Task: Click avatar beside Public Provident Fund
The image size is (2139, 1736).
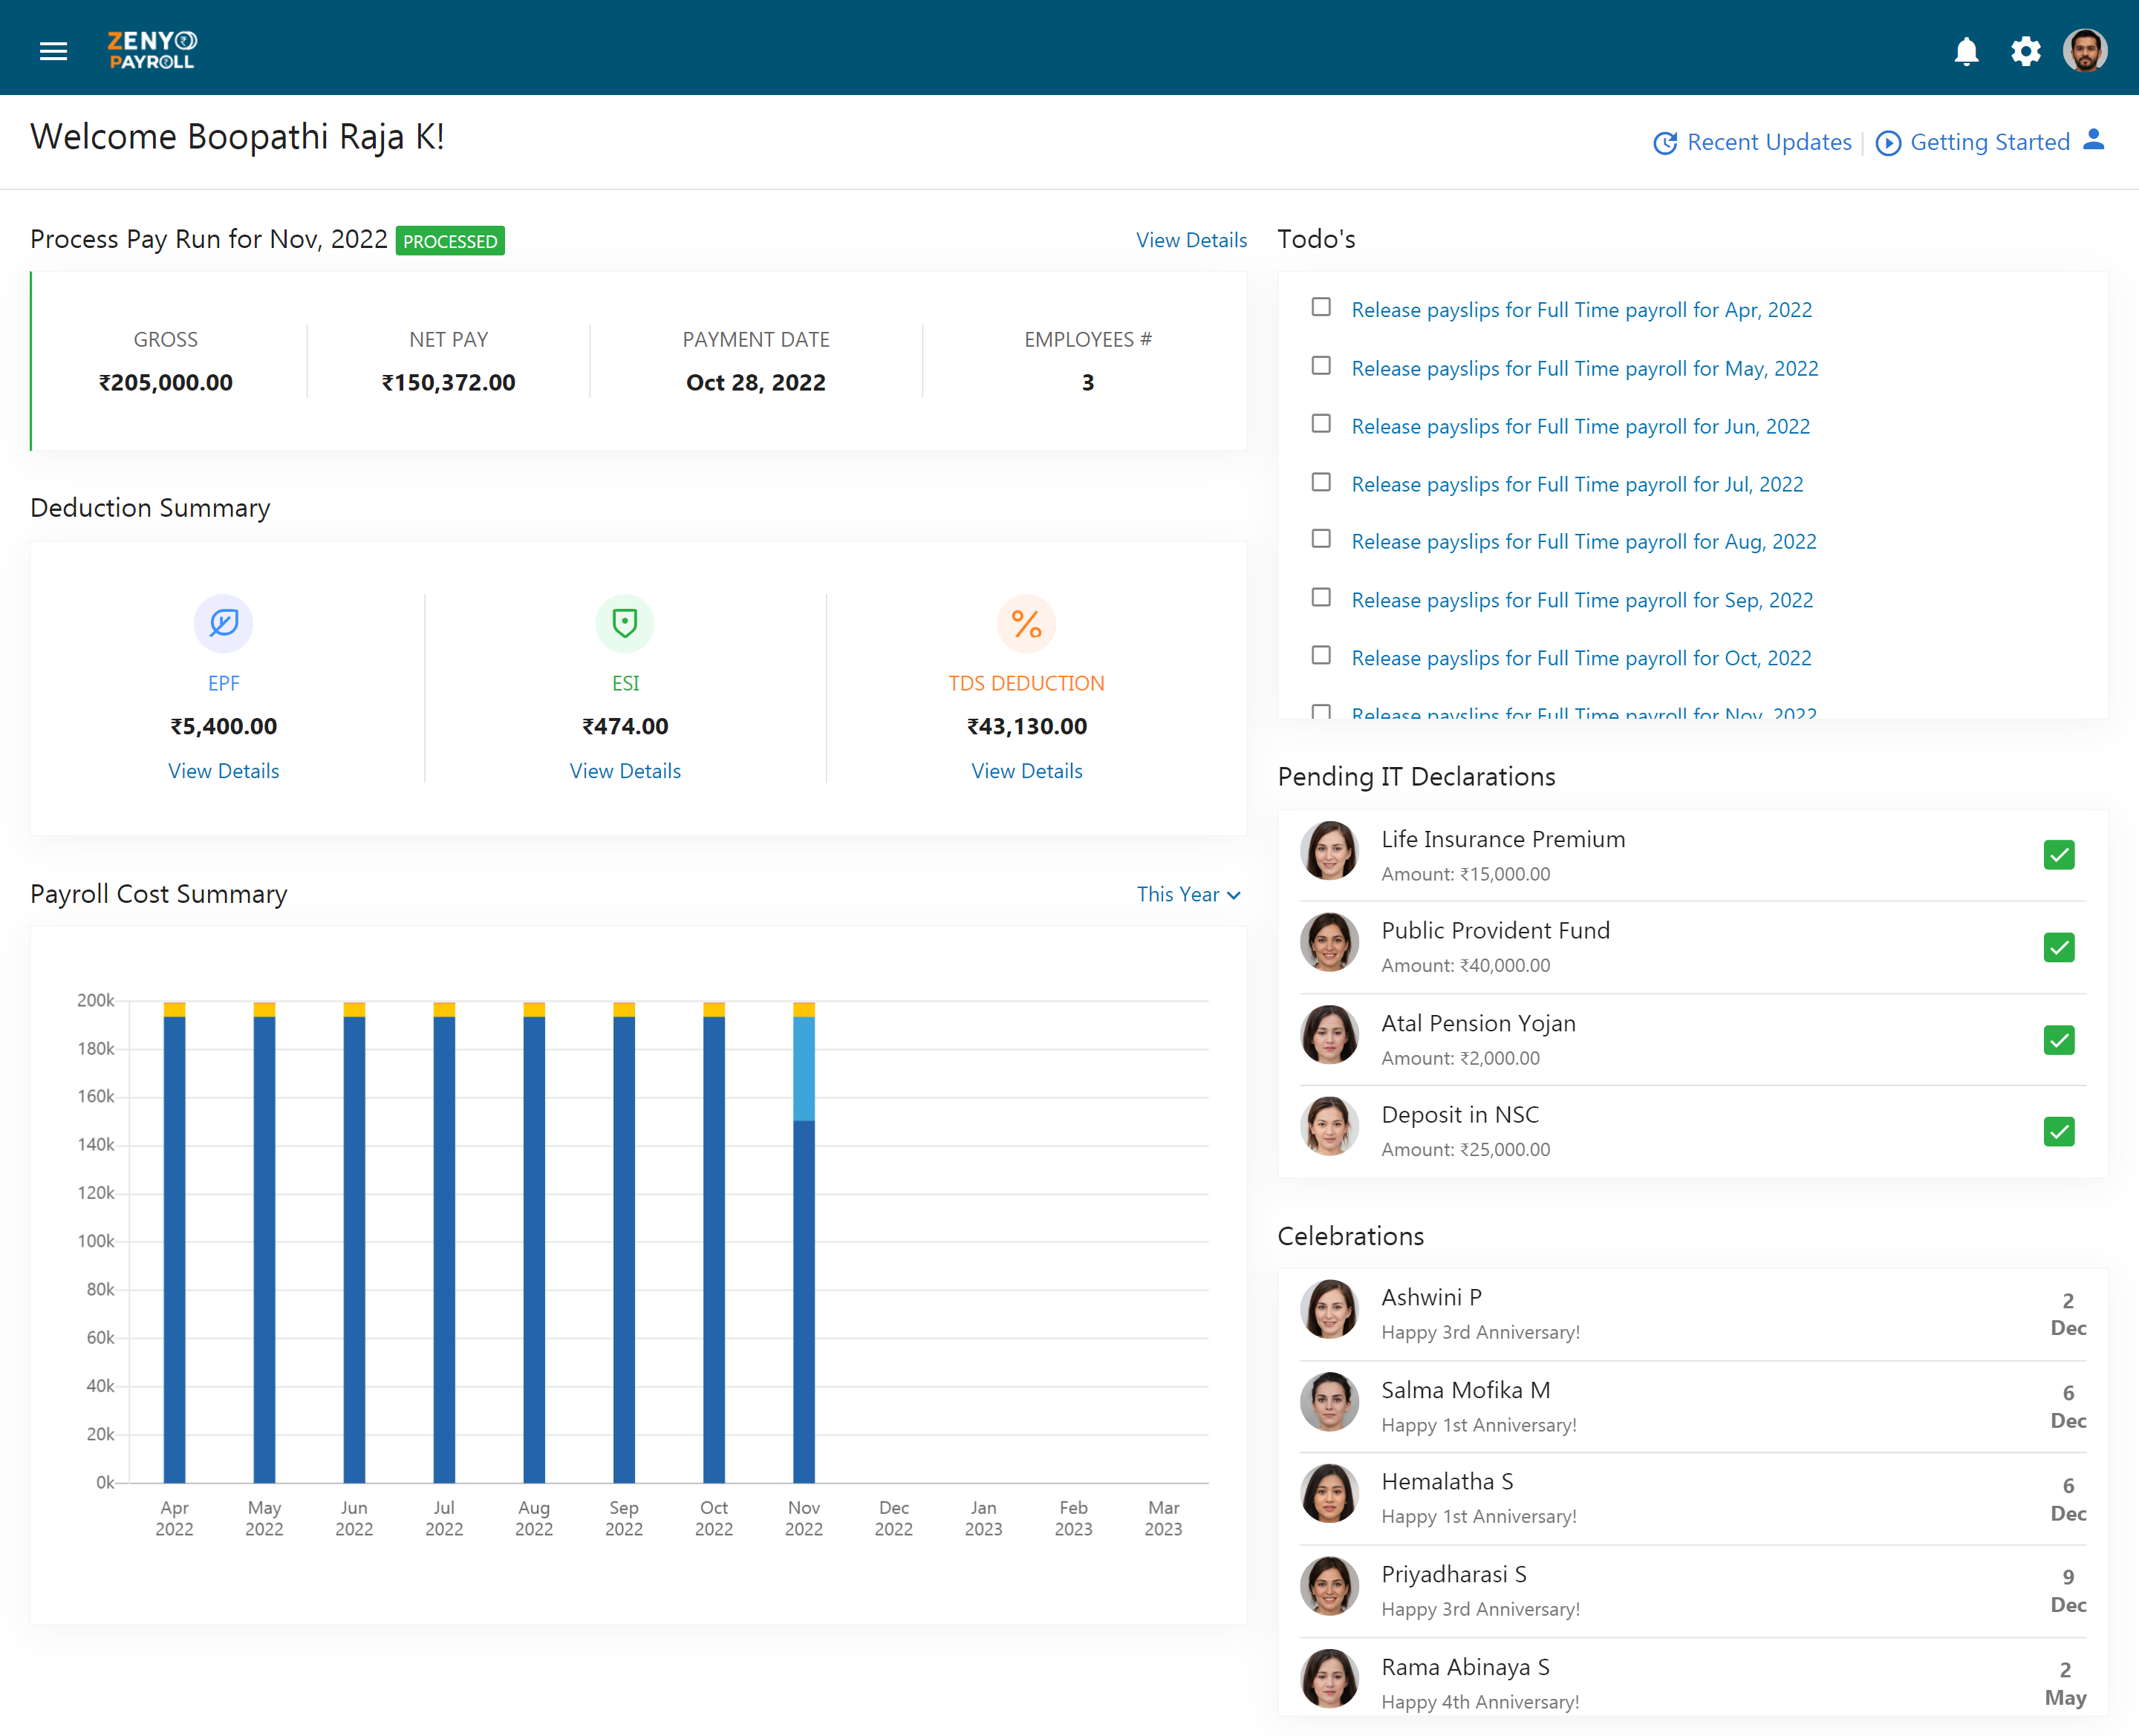Action: point(1329,942)
